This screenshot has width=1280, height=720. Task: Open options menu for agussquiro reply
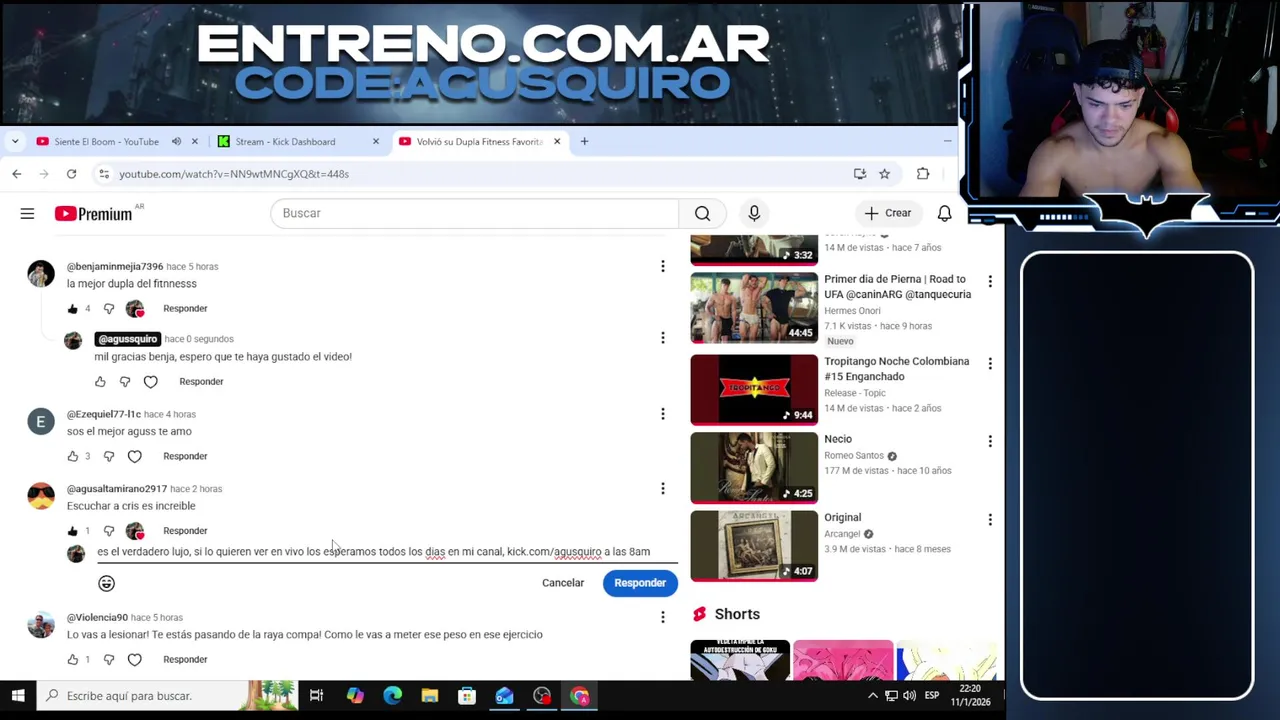pos(662,338)
